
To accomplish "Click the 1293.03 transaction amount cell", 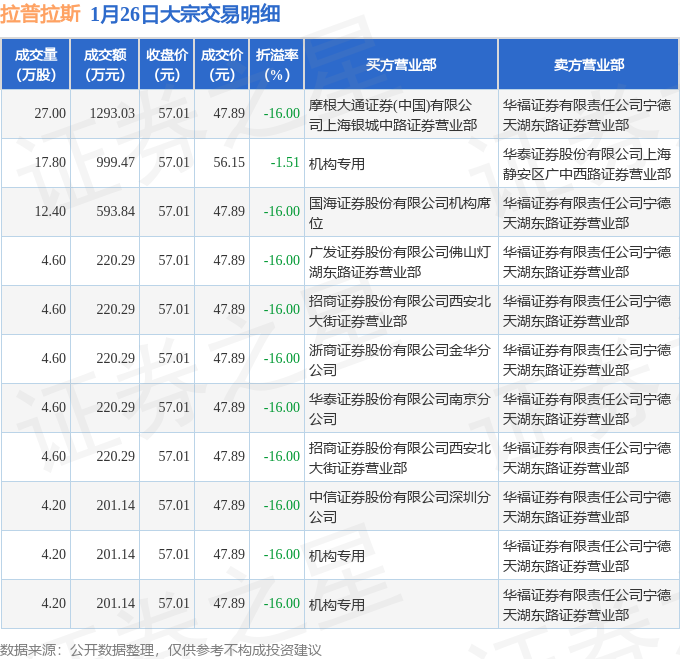I will [112, 114].
